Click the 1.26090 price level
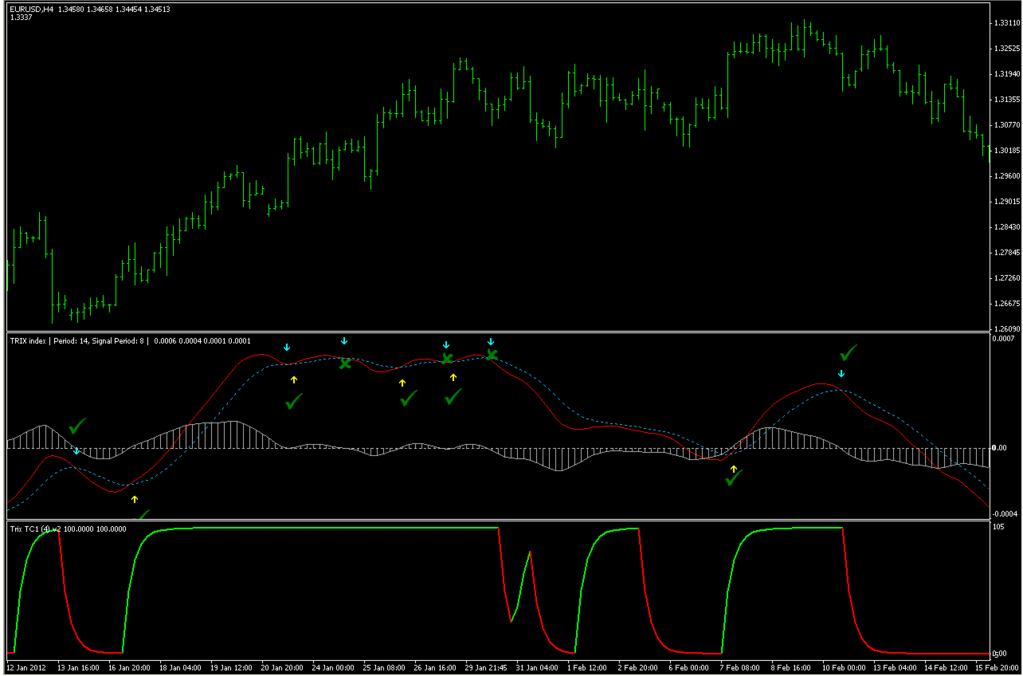Screen dimensions: 1023x676 pyautogui.click(x=1007, y=328)
